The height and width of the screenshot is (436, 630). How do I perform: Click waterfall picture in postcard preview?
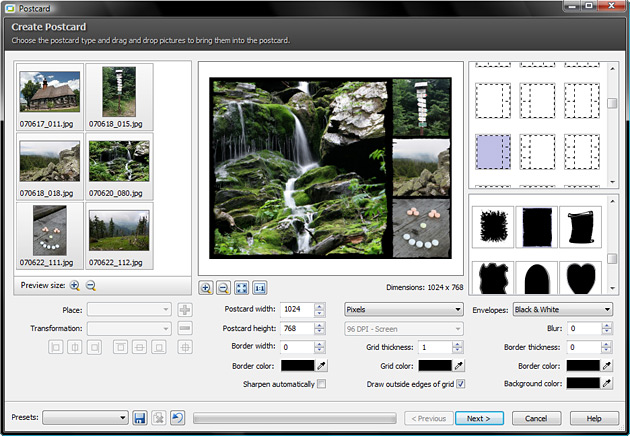300,167
